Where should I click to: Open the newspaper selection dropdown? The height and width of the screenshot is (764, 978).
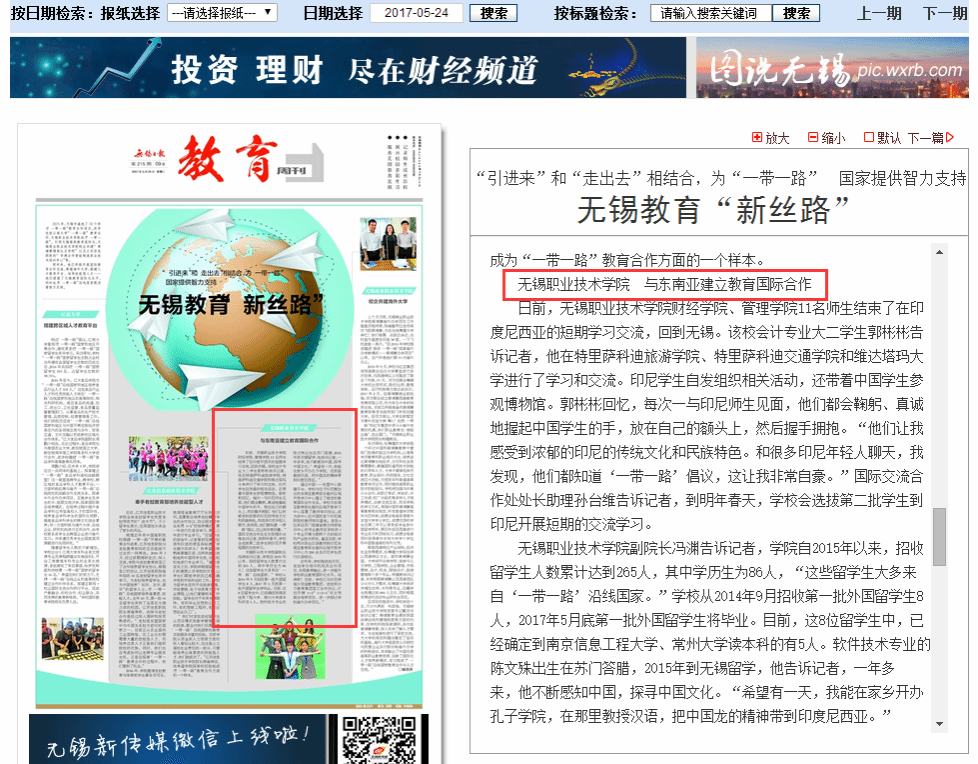[x=222, y=13]
